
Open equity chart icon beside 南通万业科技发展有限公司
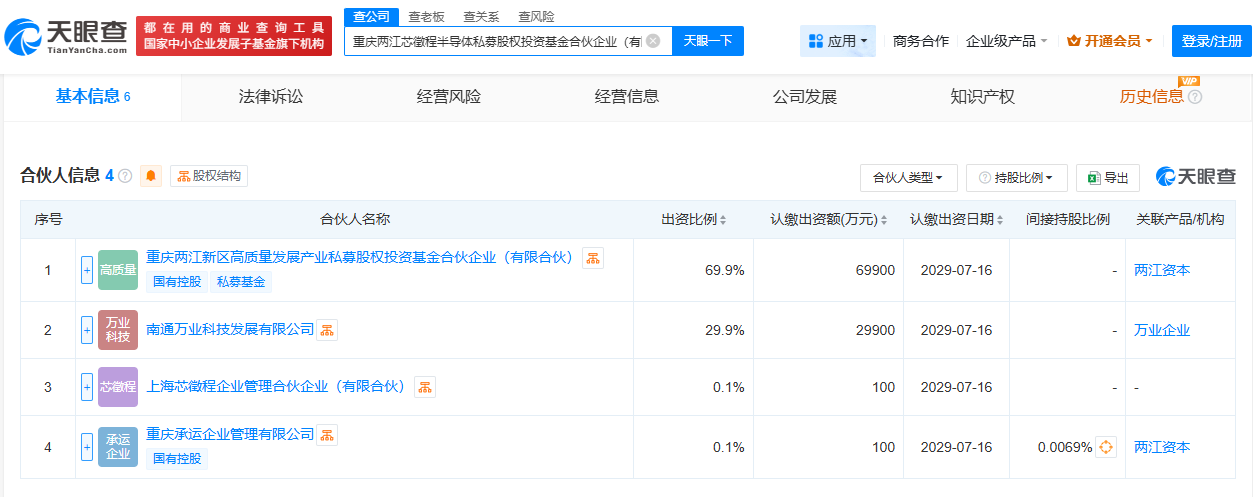(x=327, y=330)
